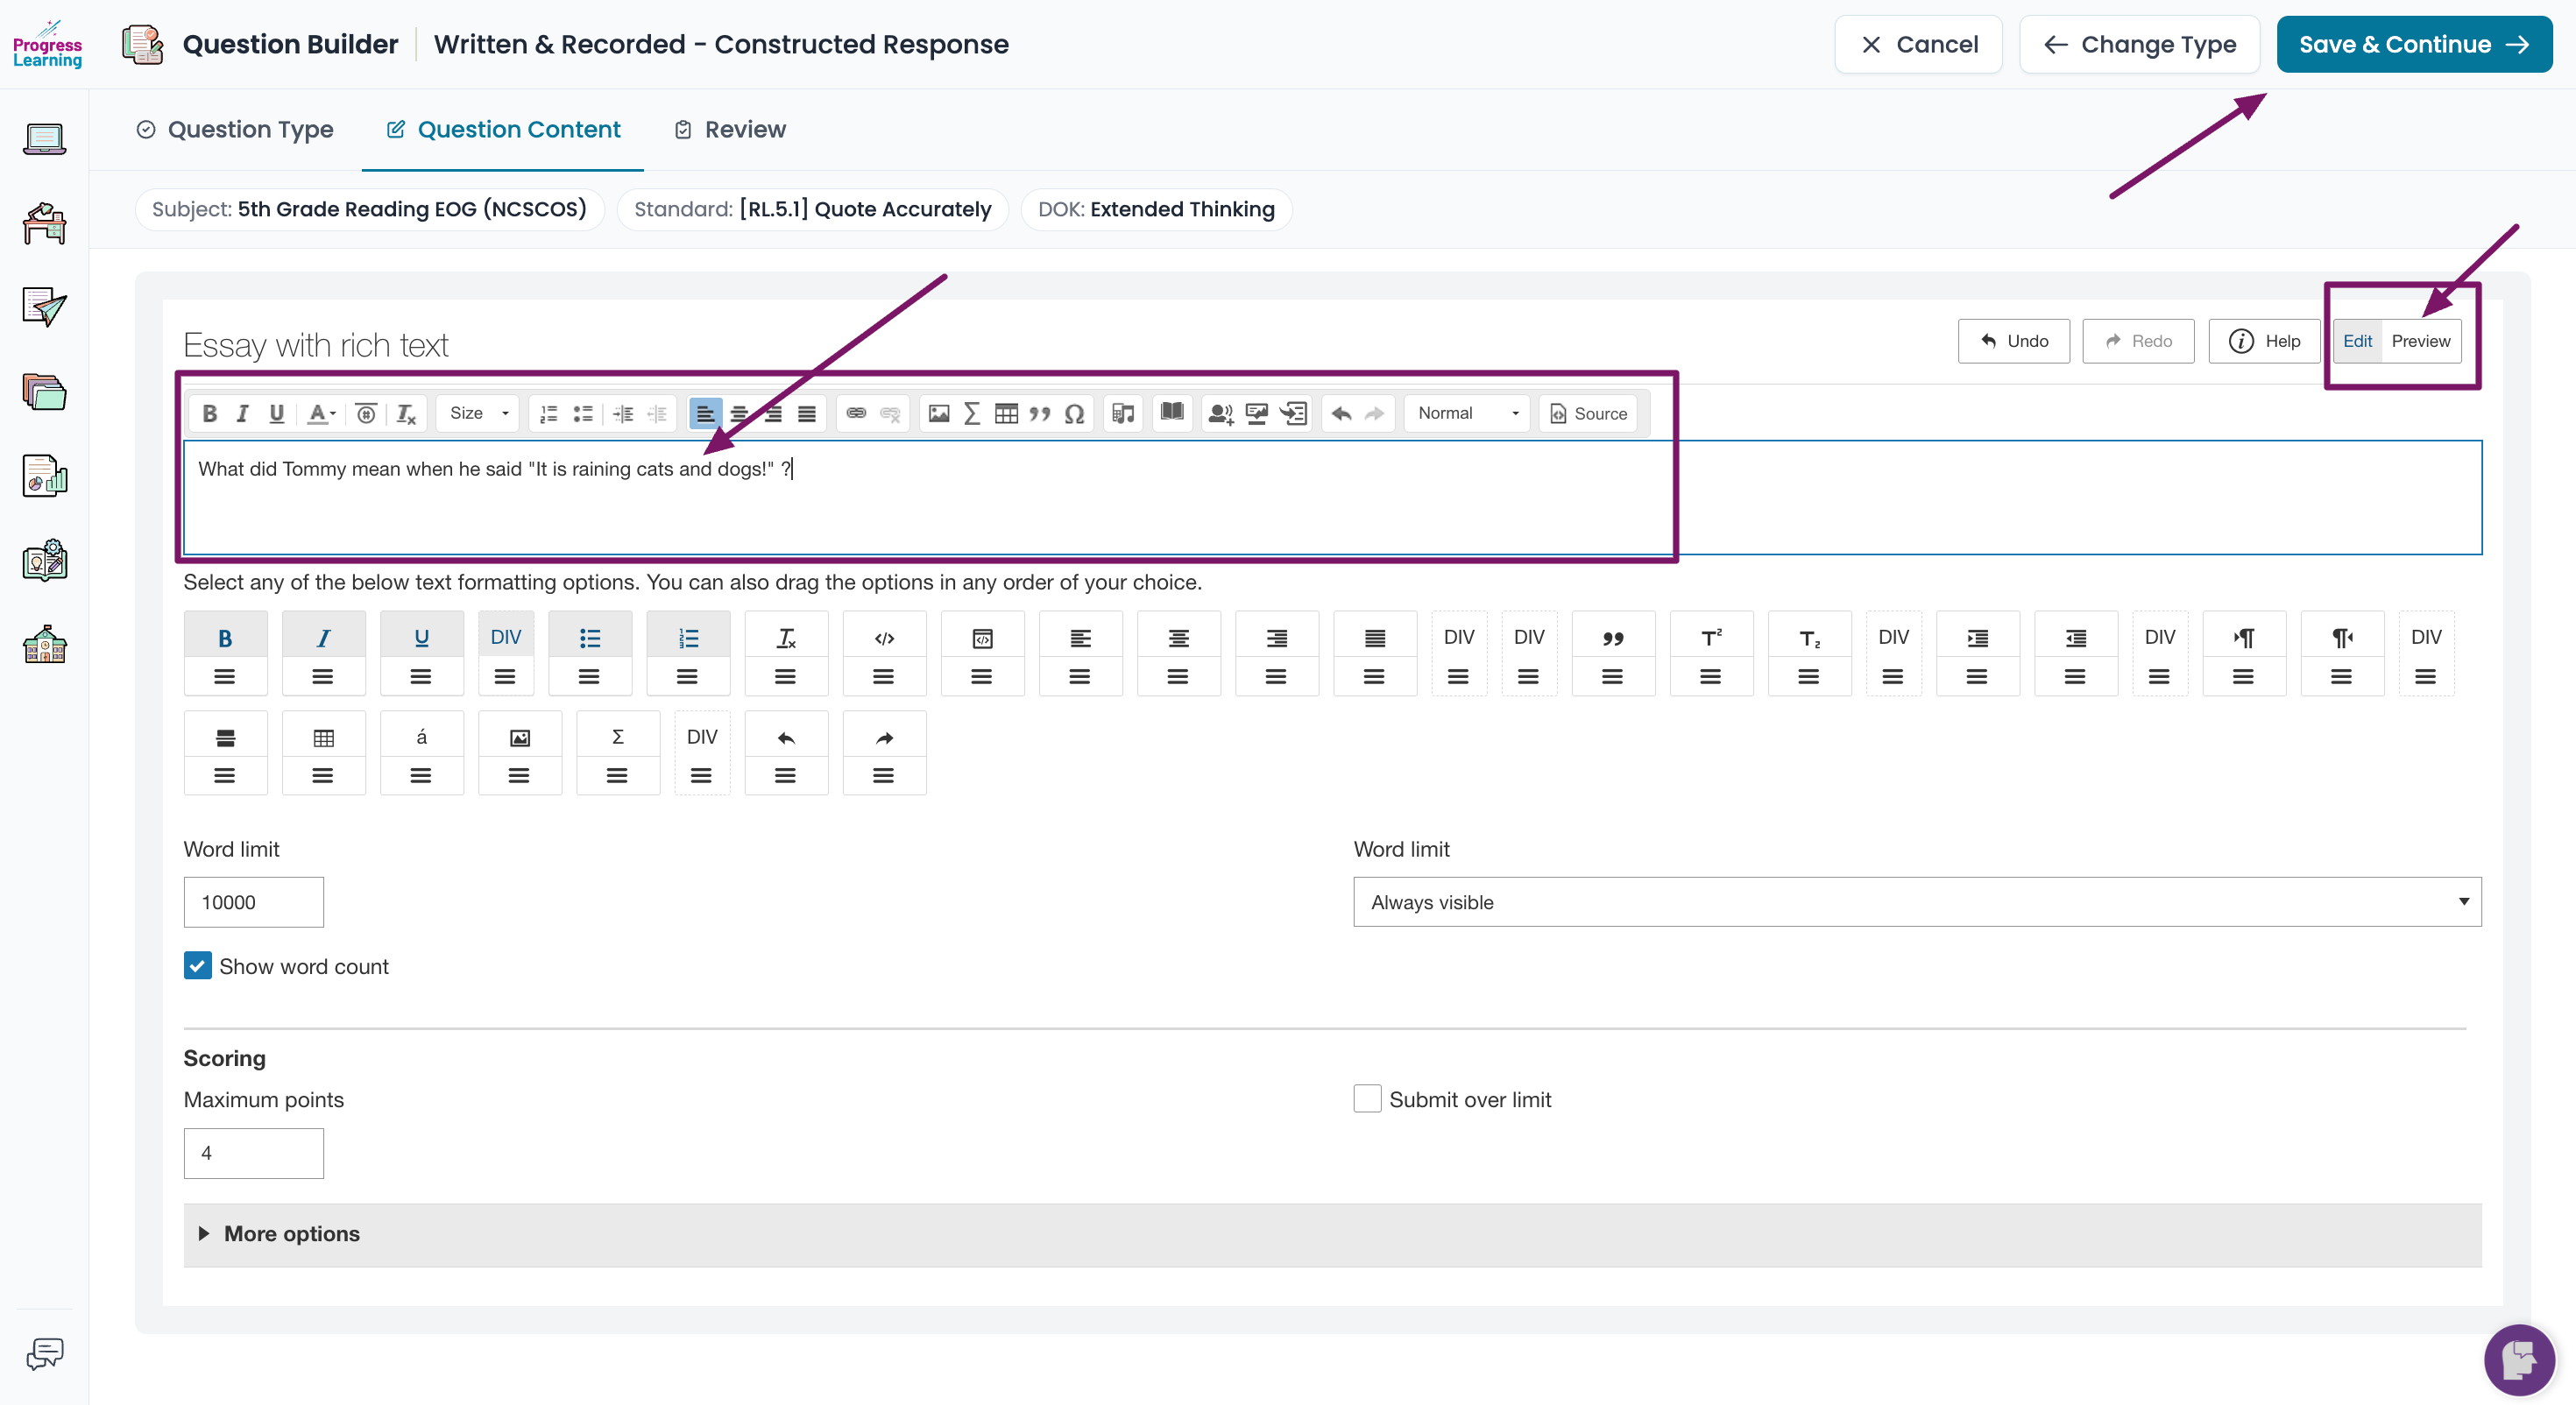Apply block quote from the editor toolbar

point(1040,413)
